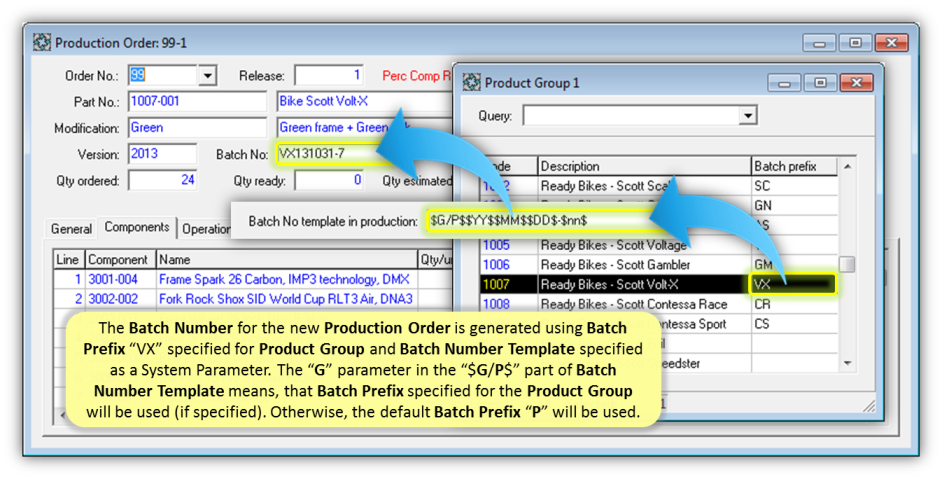Click the CR batch prefix cell

pyautogui.click(x=794, y=304)
